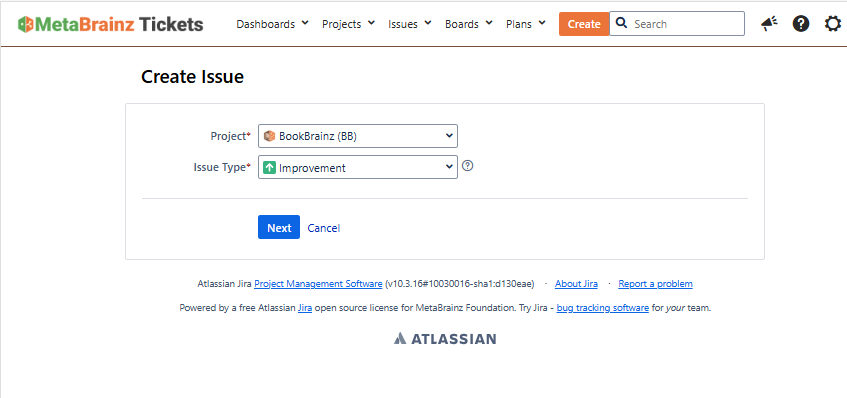Open the Administration gear icon
The width and height of the screenshot is (847, 398).
[x=833, y=24]
